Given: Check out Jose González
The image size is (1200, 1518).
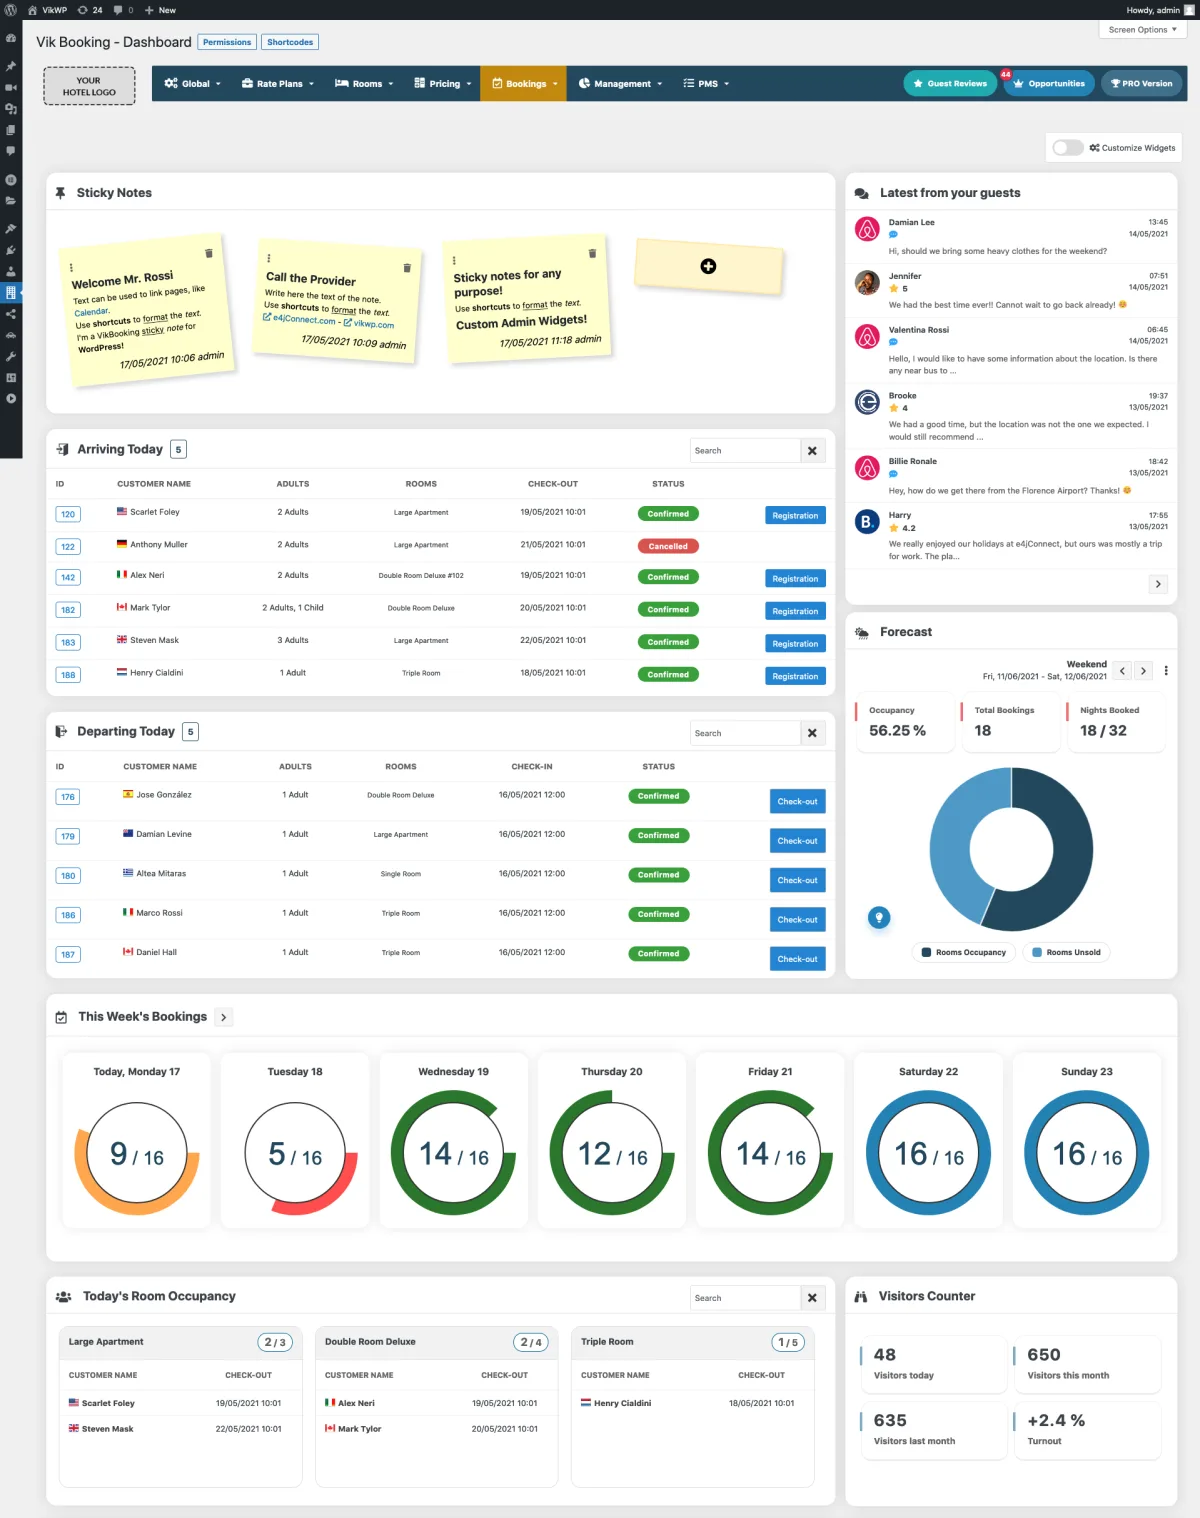Looking at the screenshot, I should (797, 802).
